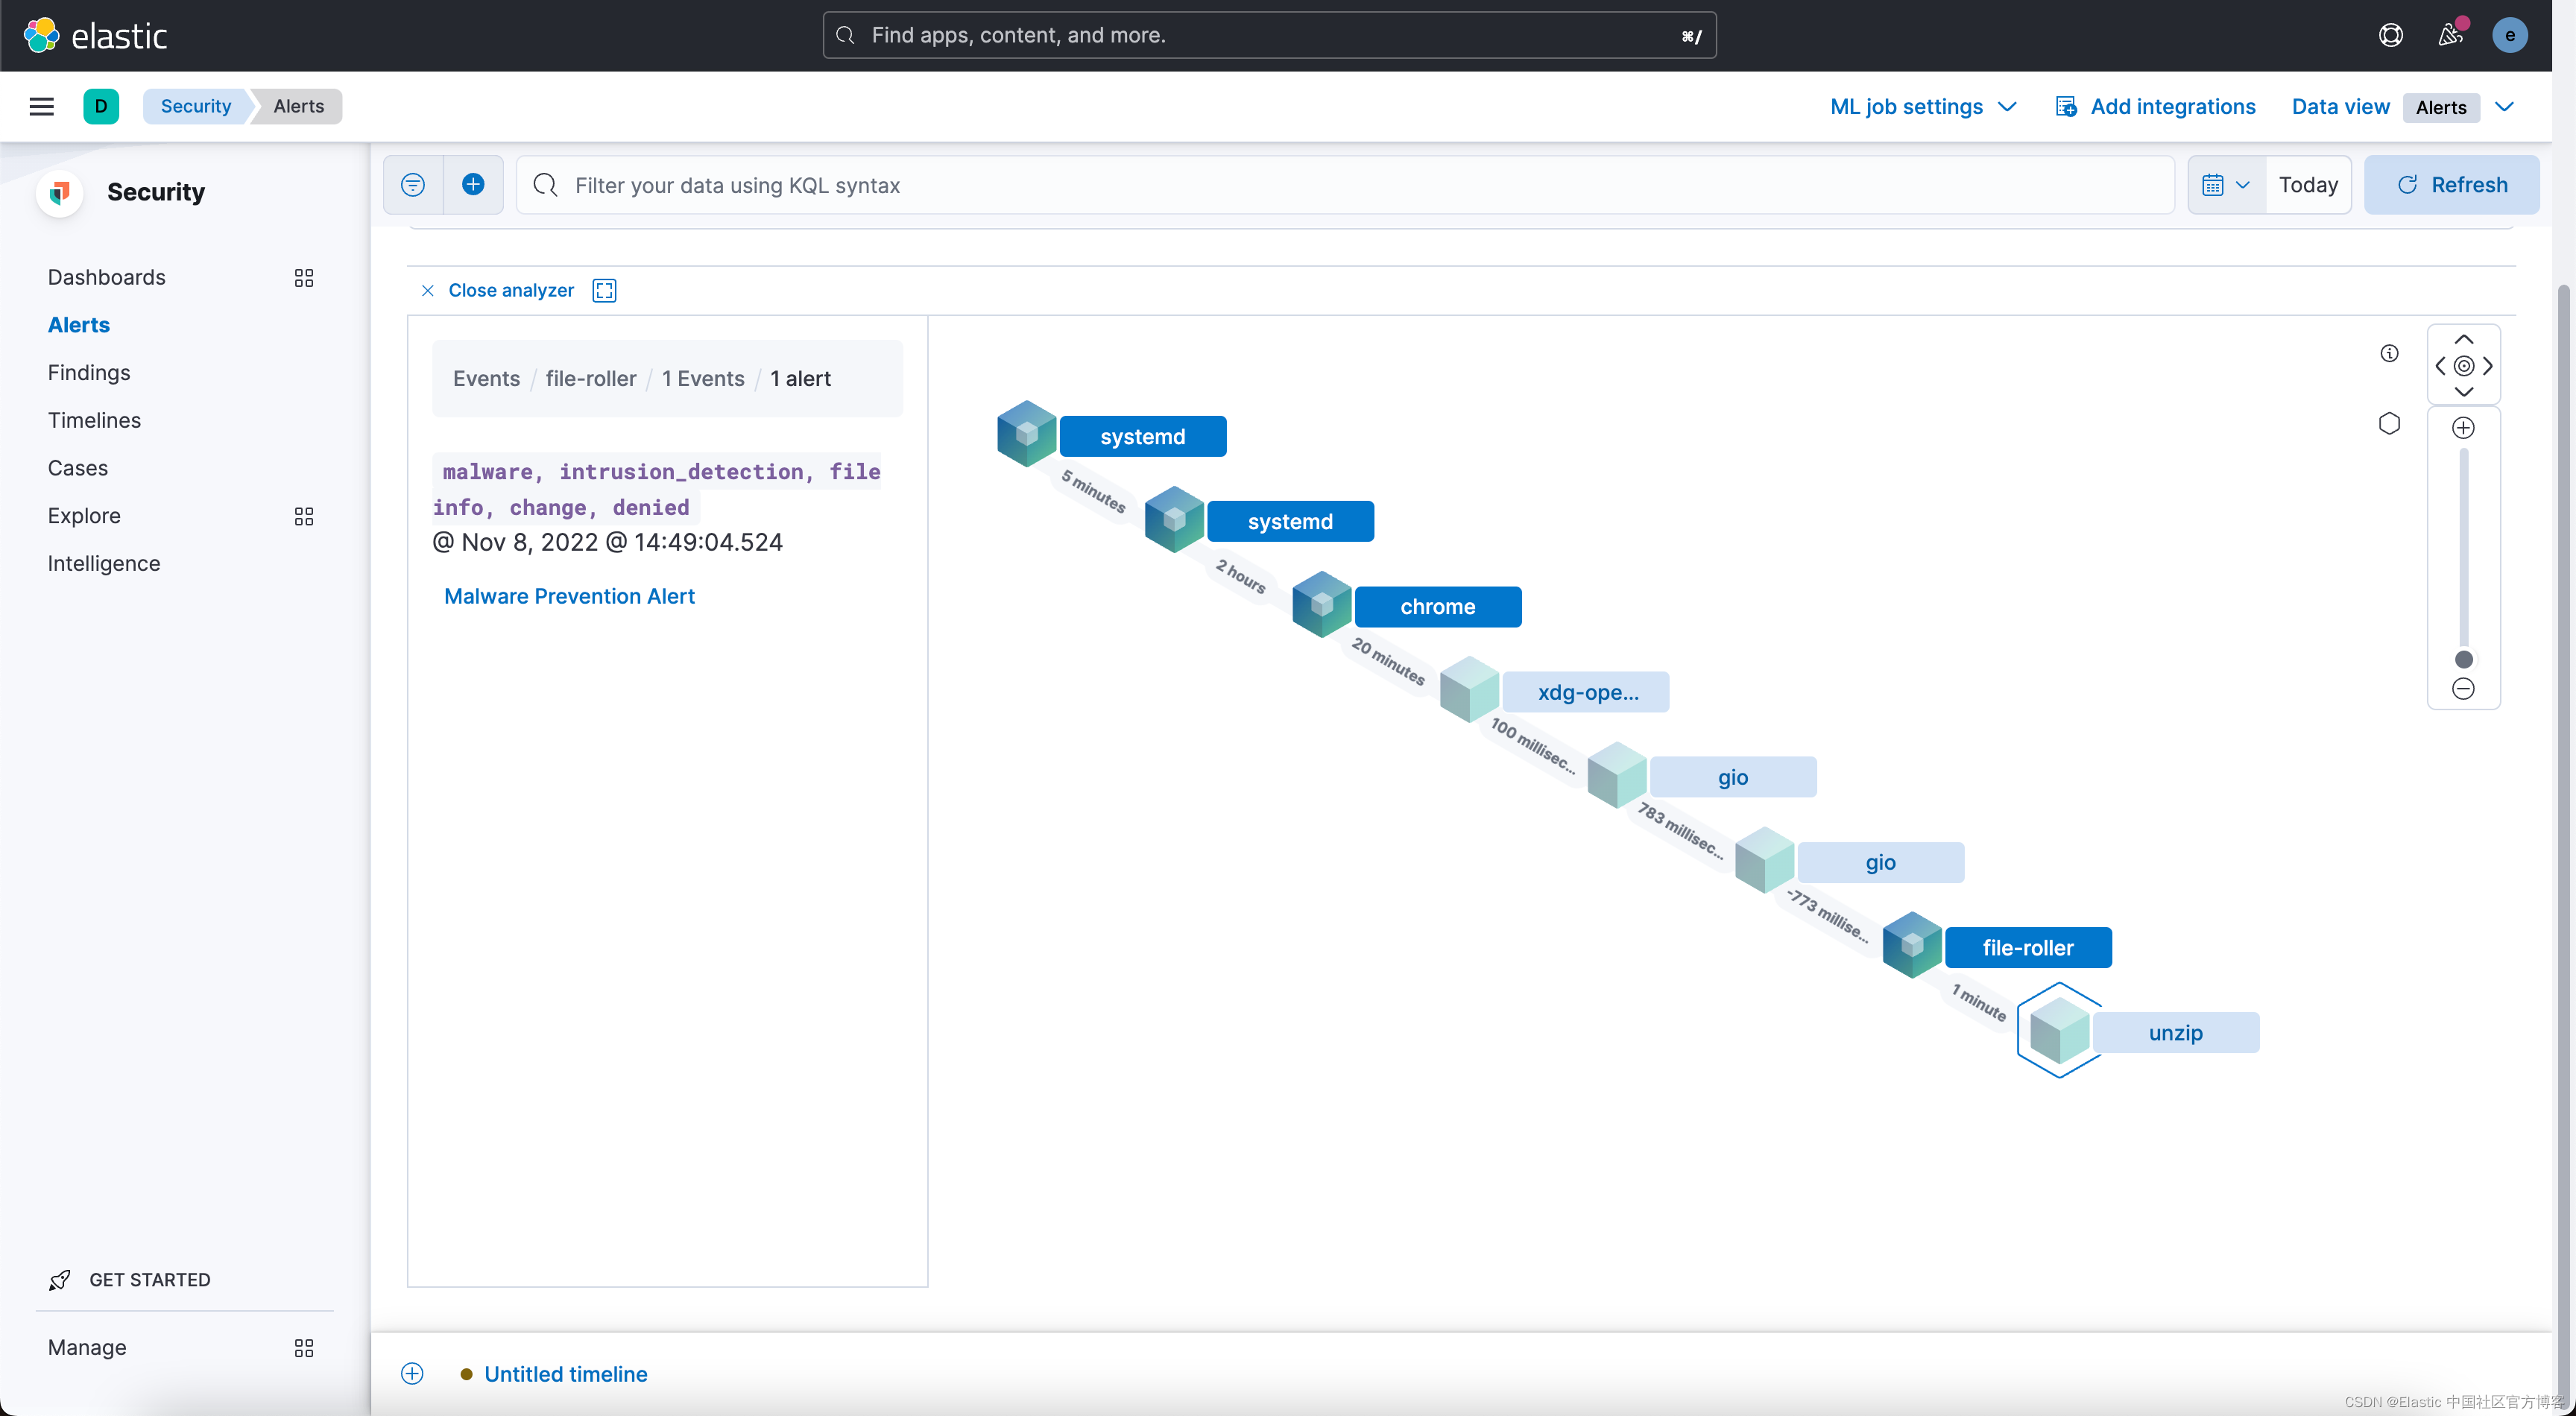Viewport: 2576px width, 1416px height.
Task: Click the analyzer zoom slider handle
Action: pos(2463,659)
